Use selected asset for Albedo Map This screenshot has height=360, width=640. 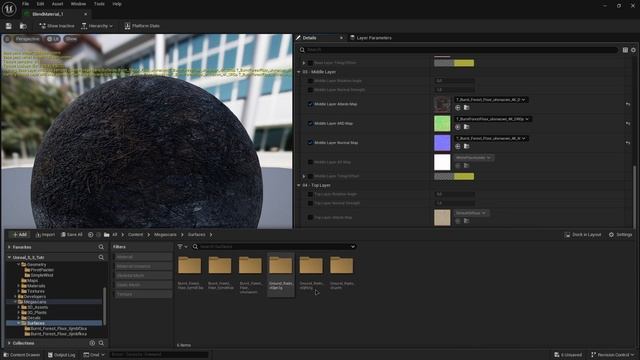click(x=458, y=108)
